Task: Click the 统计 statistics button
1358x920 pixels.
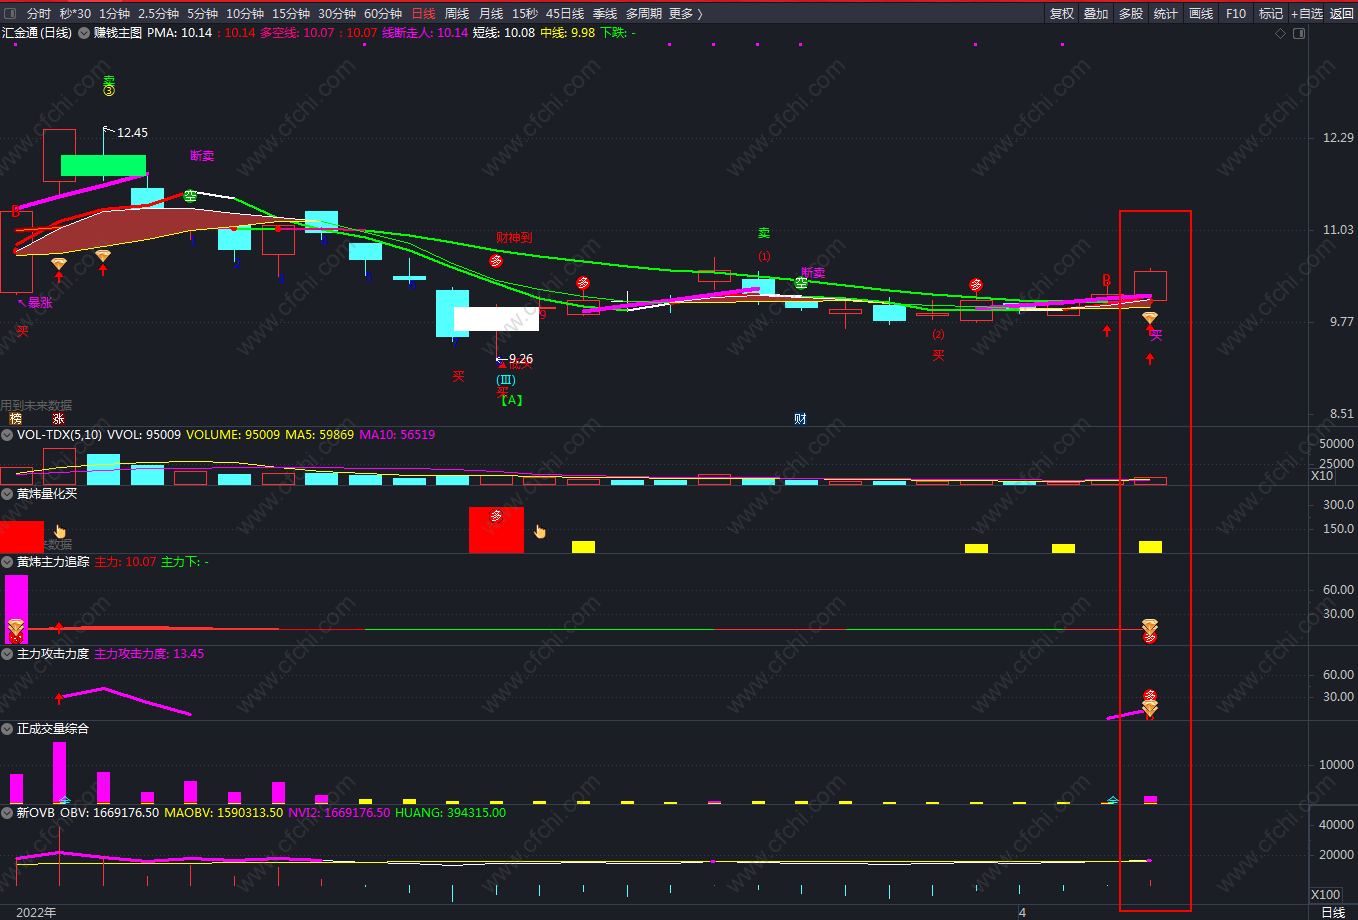Action: pyautogui.click(x=1166, y=13)
